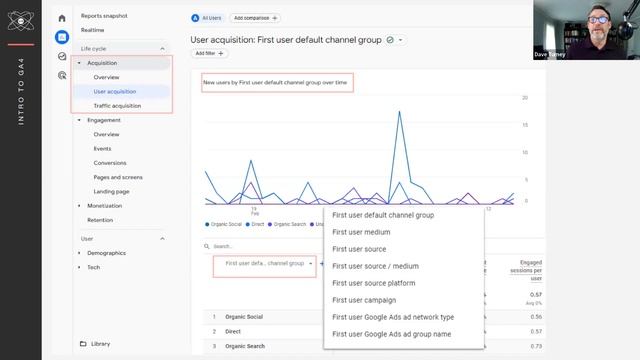Click the chart's tallest peak
The height and width of the screenshot is (360, 640).
(x=399, y=111)
